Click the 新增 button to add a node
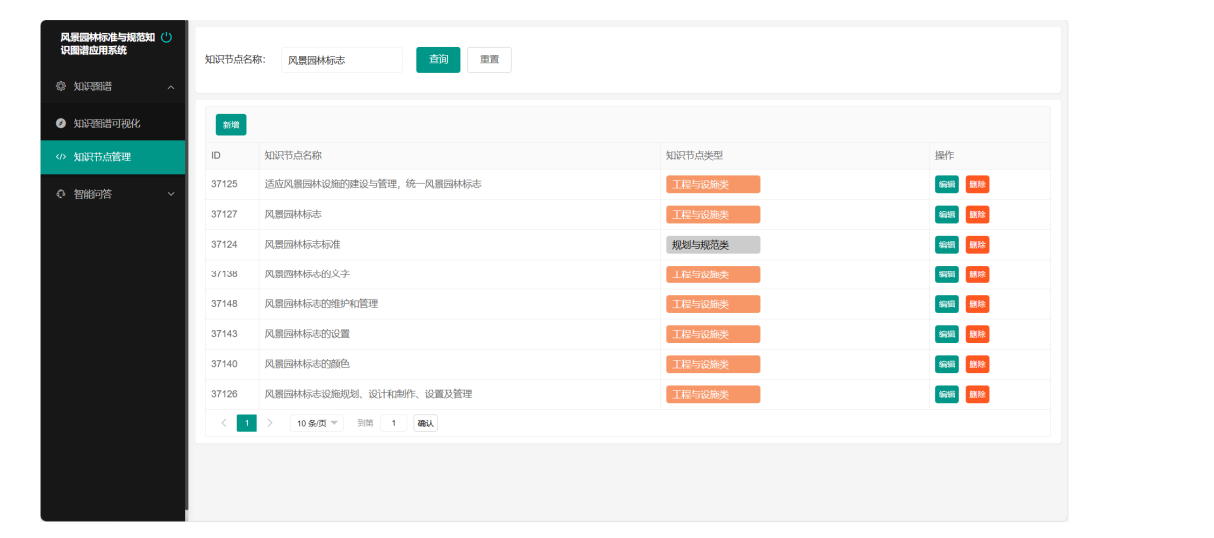 click(231, 125)
